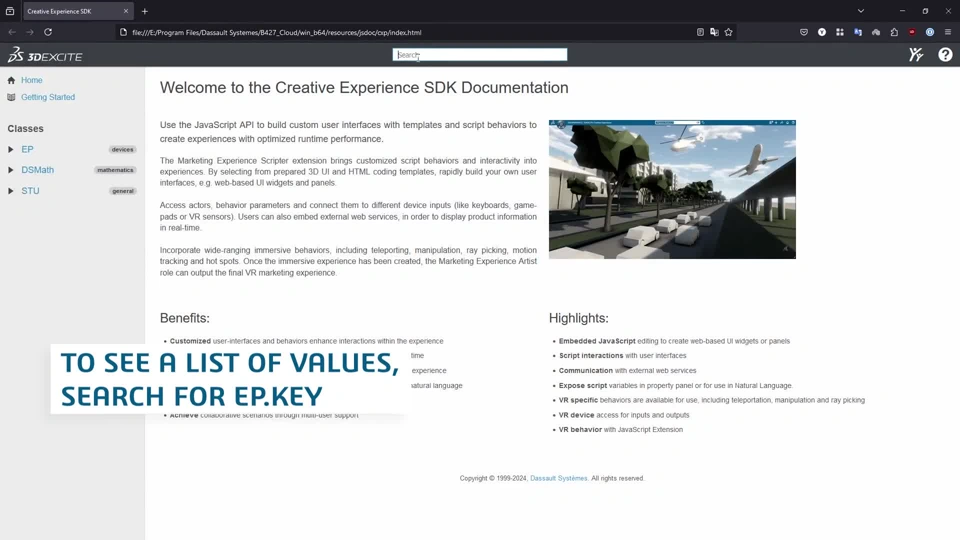Click the Benefits: heading

[184, 318]
